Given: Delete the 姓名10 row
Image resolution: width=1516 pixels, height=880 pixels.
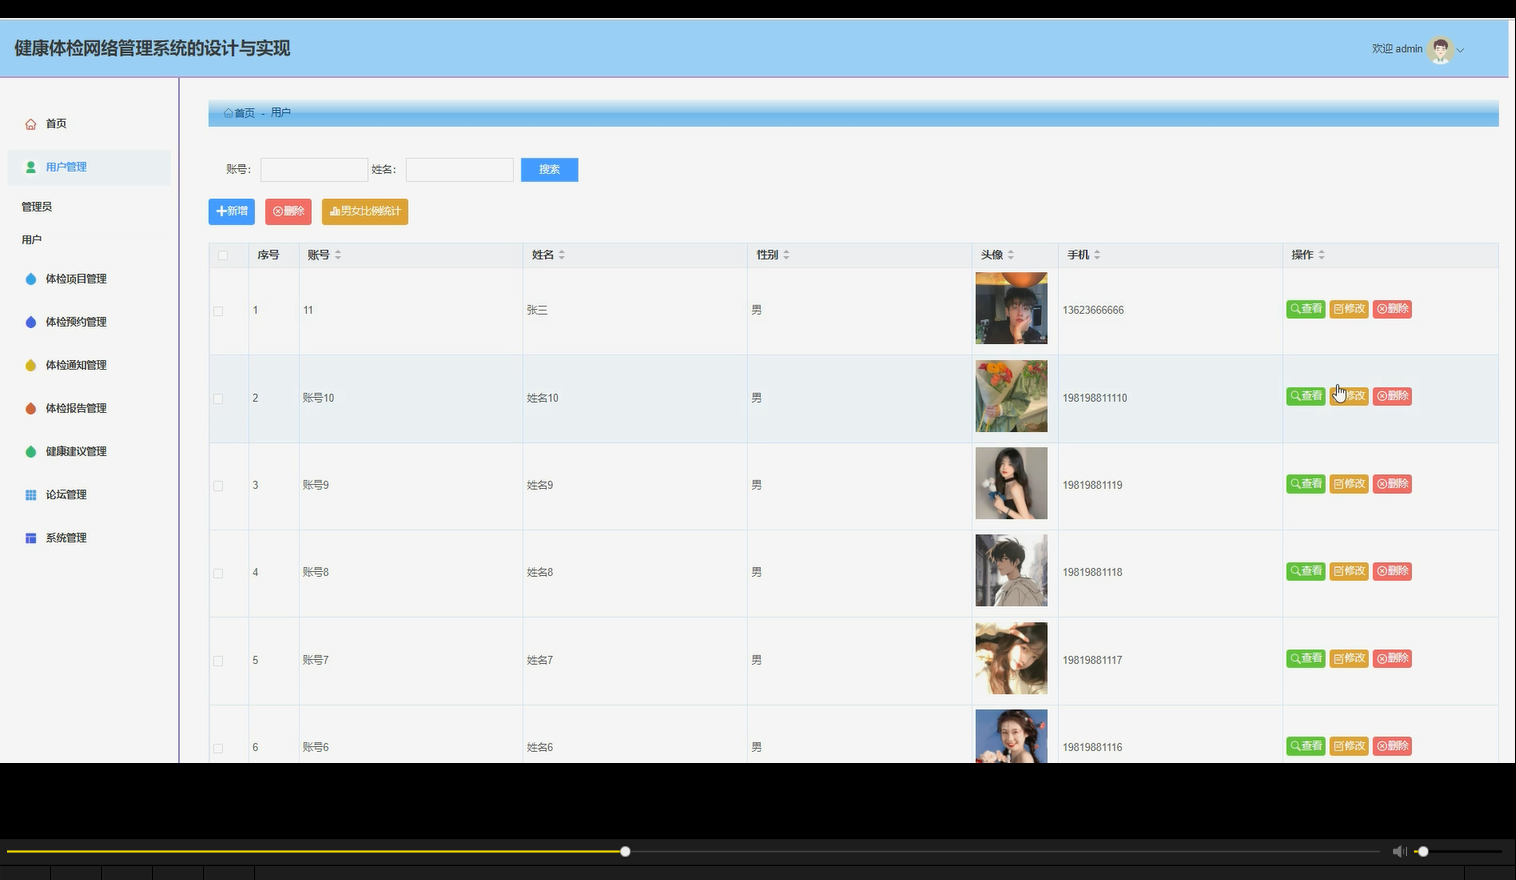Looking at the screenshot, I should (x=1392, y=396).
